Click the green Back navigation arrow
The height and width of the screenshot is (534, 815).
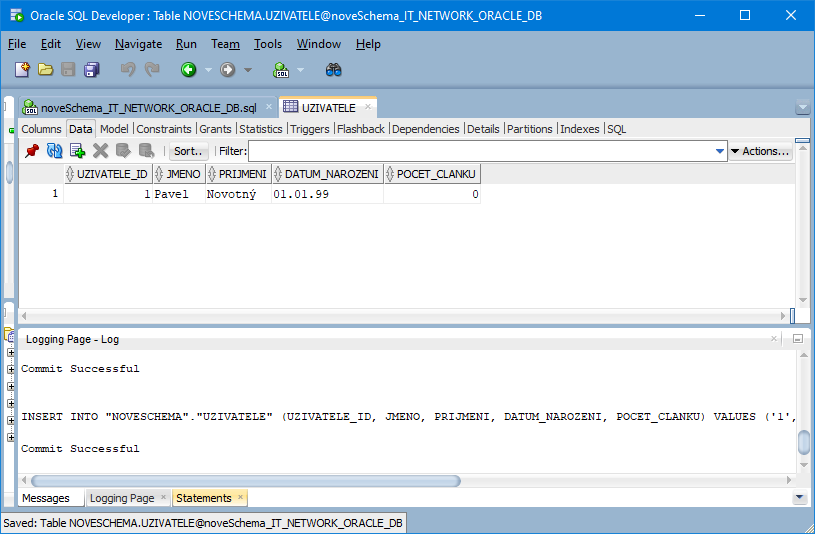(187, 70)
